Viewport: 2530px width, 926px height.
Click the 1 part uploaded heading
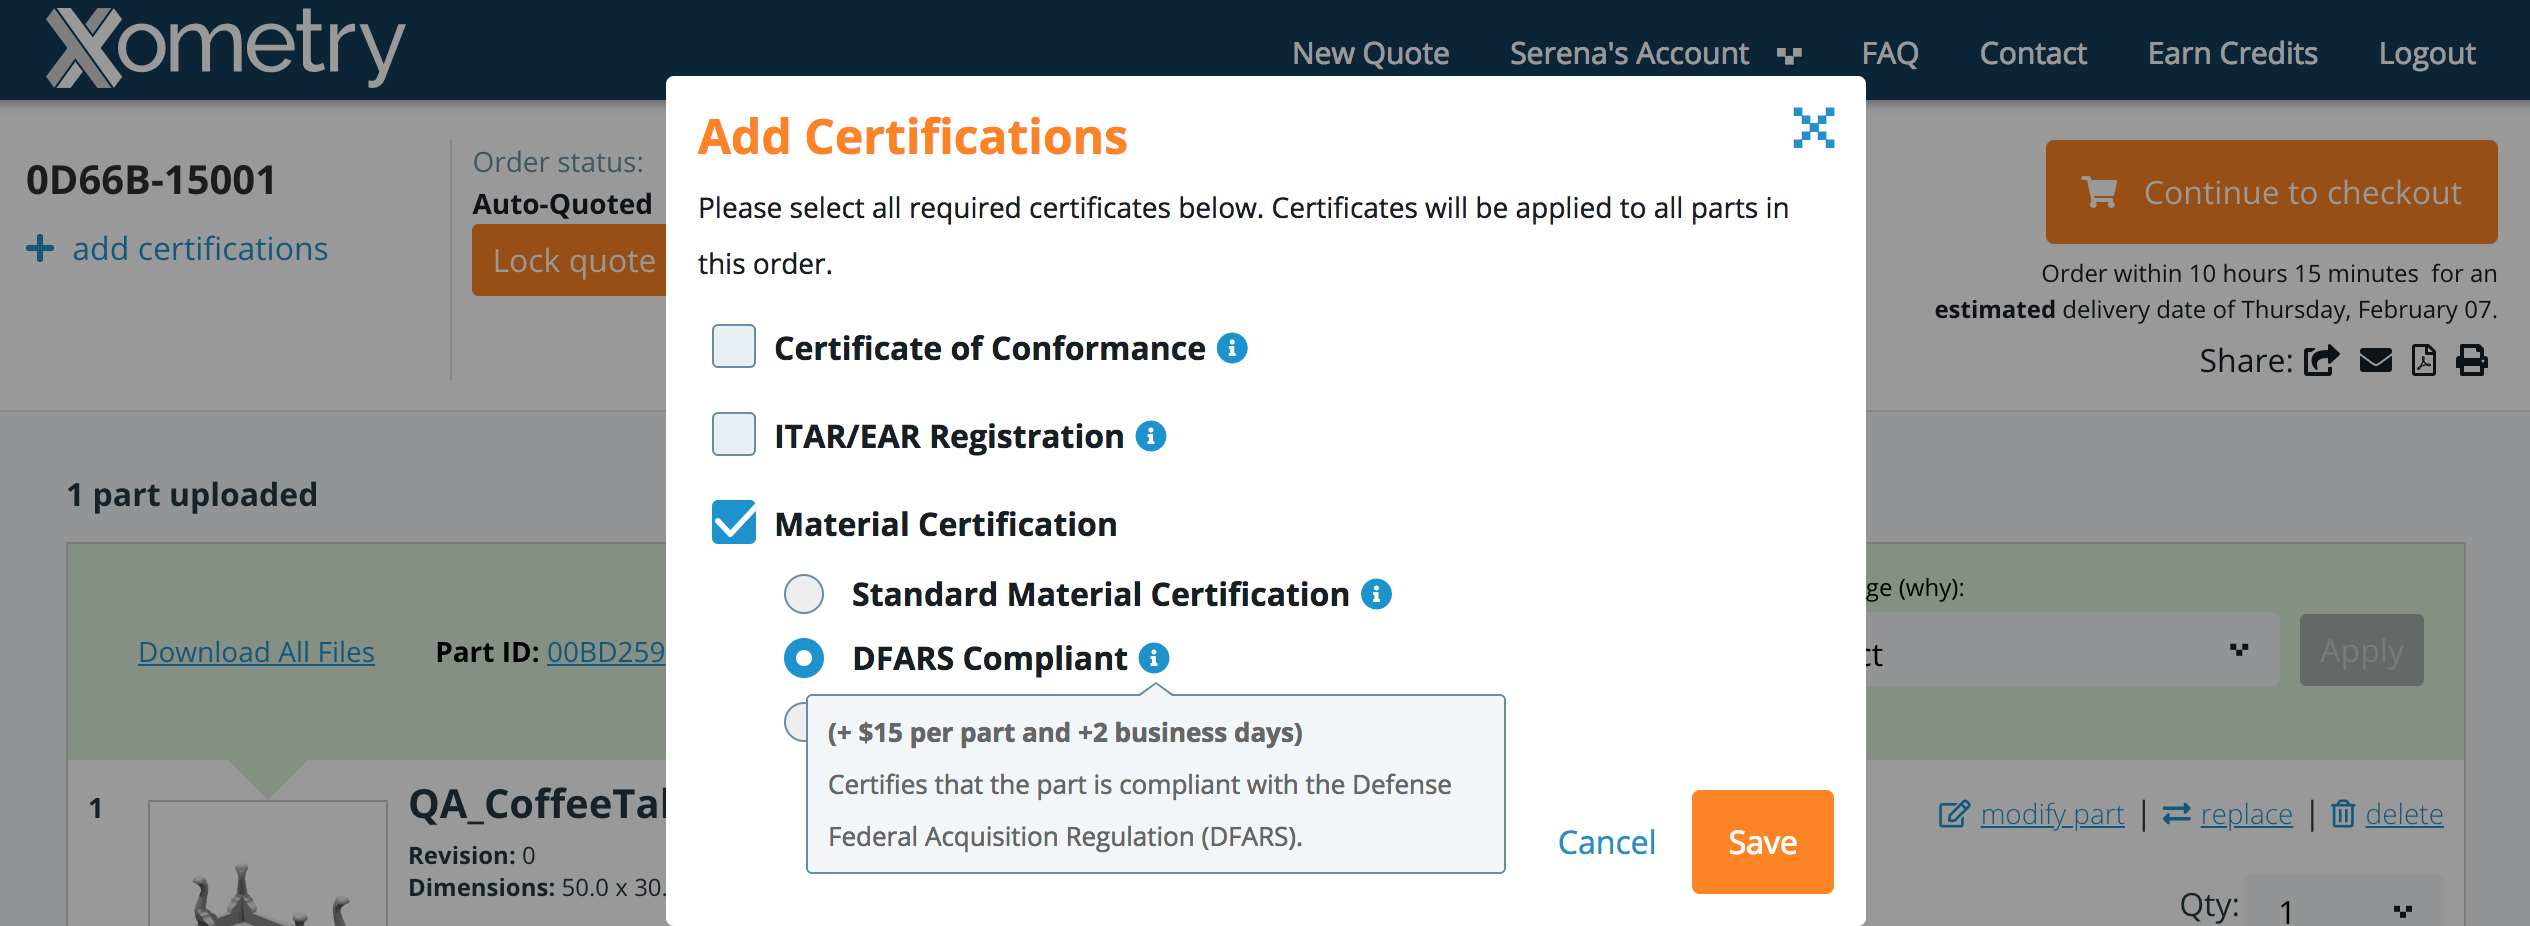(192, 494)
